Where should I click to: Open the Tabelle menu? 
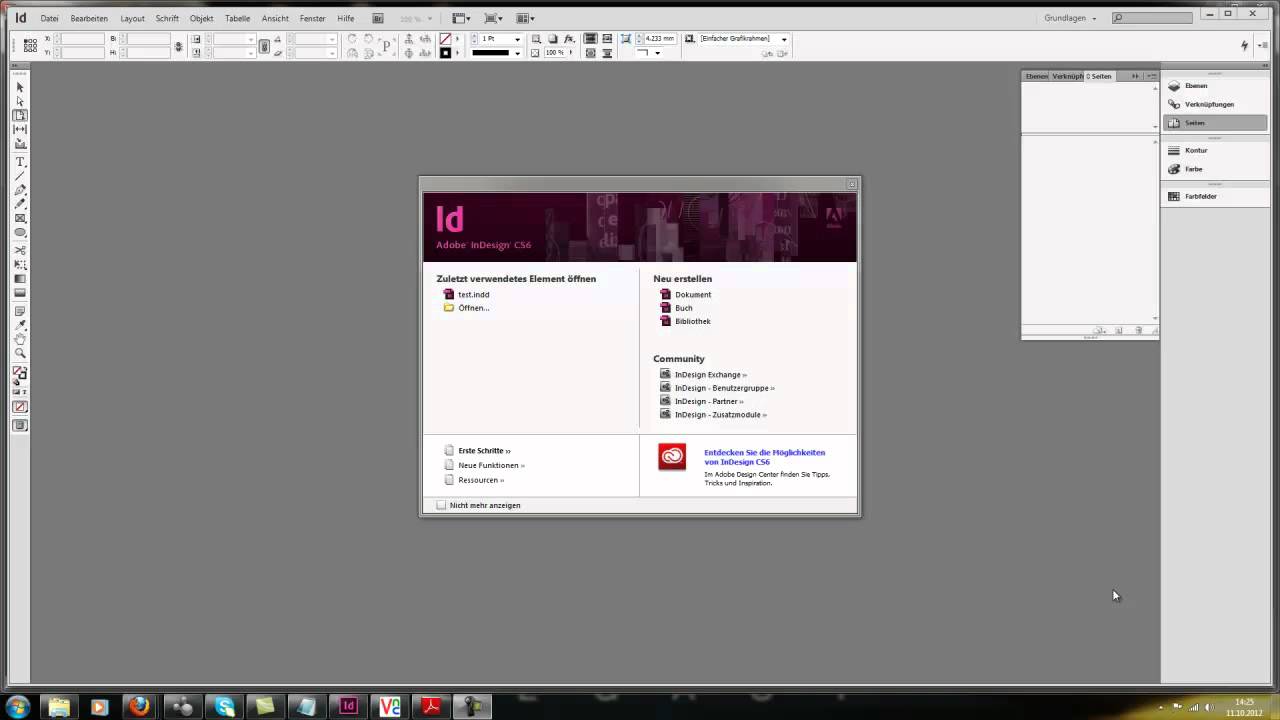238,18
